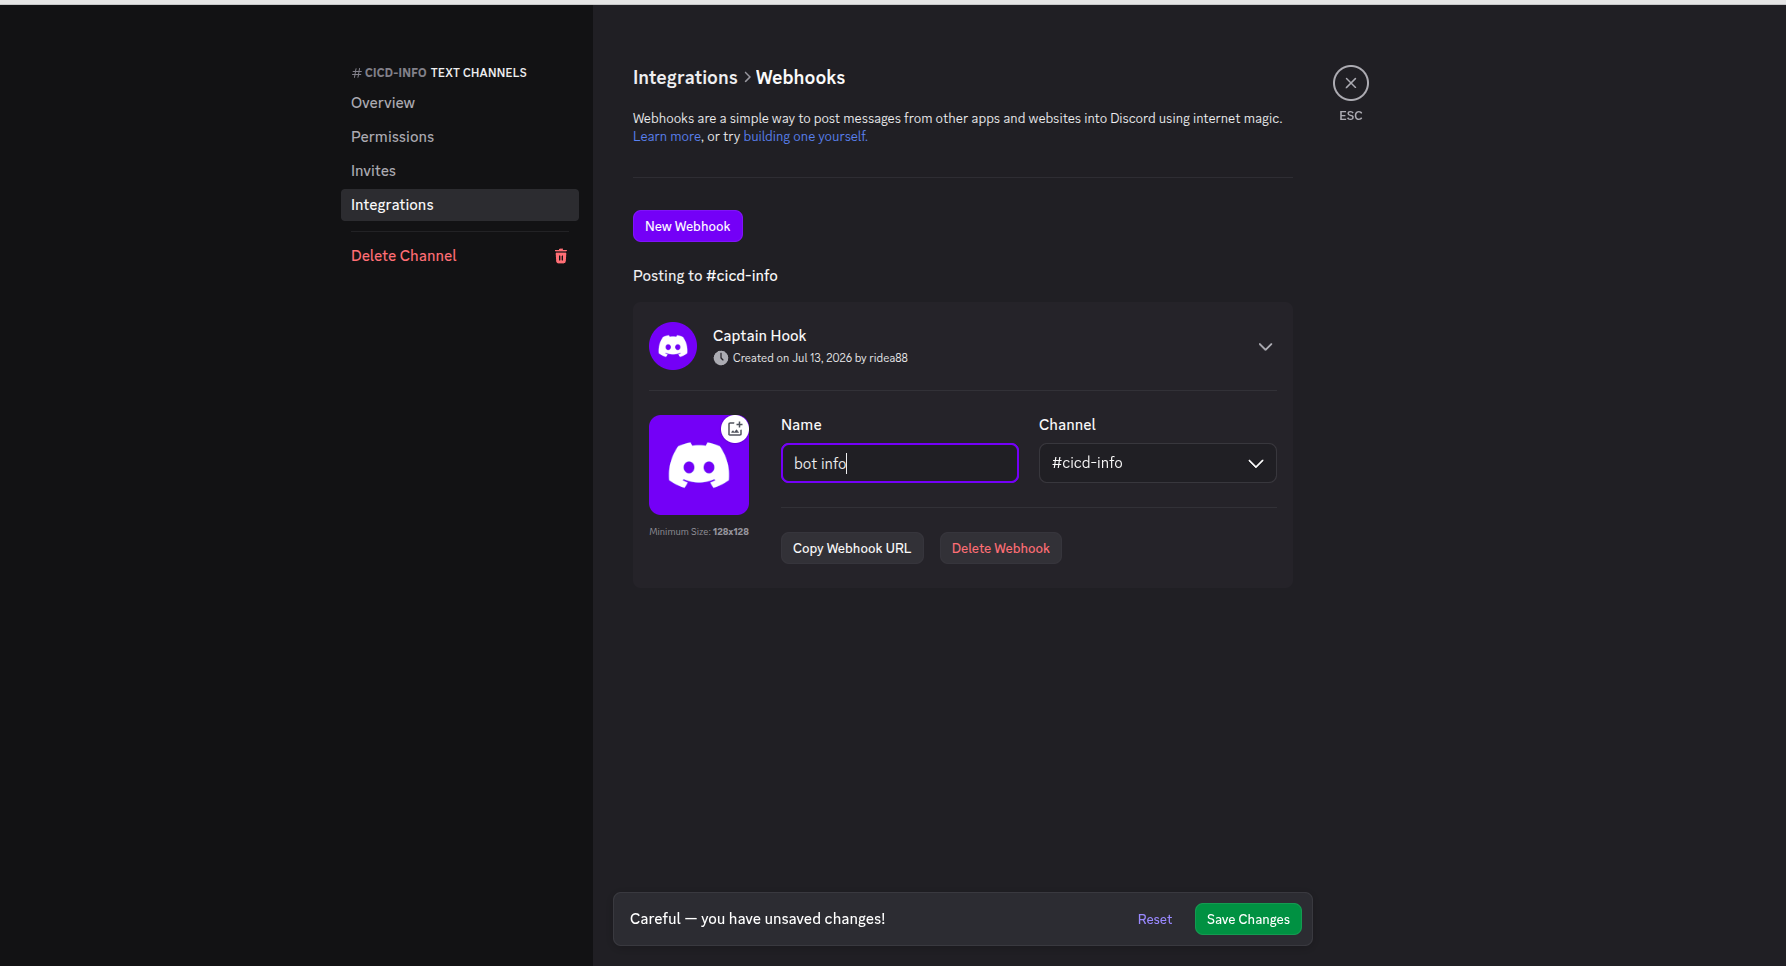
Task: Focus the webhook Name input field
Action: (x=900, y=463)
